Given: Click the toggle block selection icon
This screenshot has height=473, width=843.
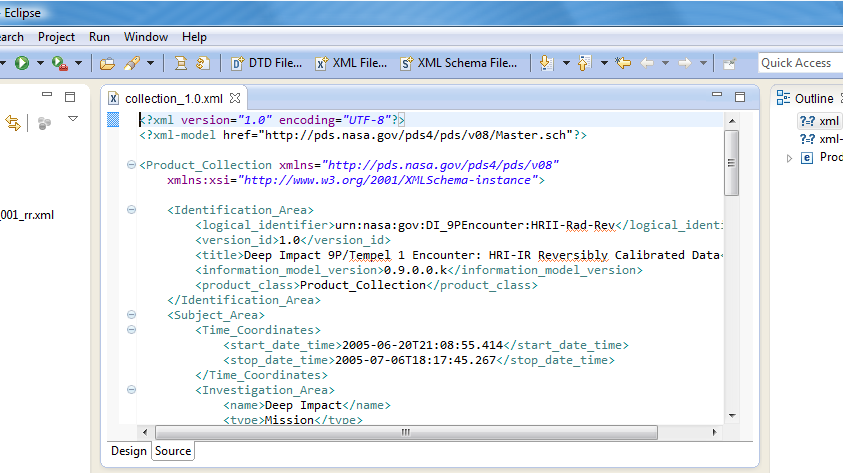Looking at the screenshot, I should [181, 63].
